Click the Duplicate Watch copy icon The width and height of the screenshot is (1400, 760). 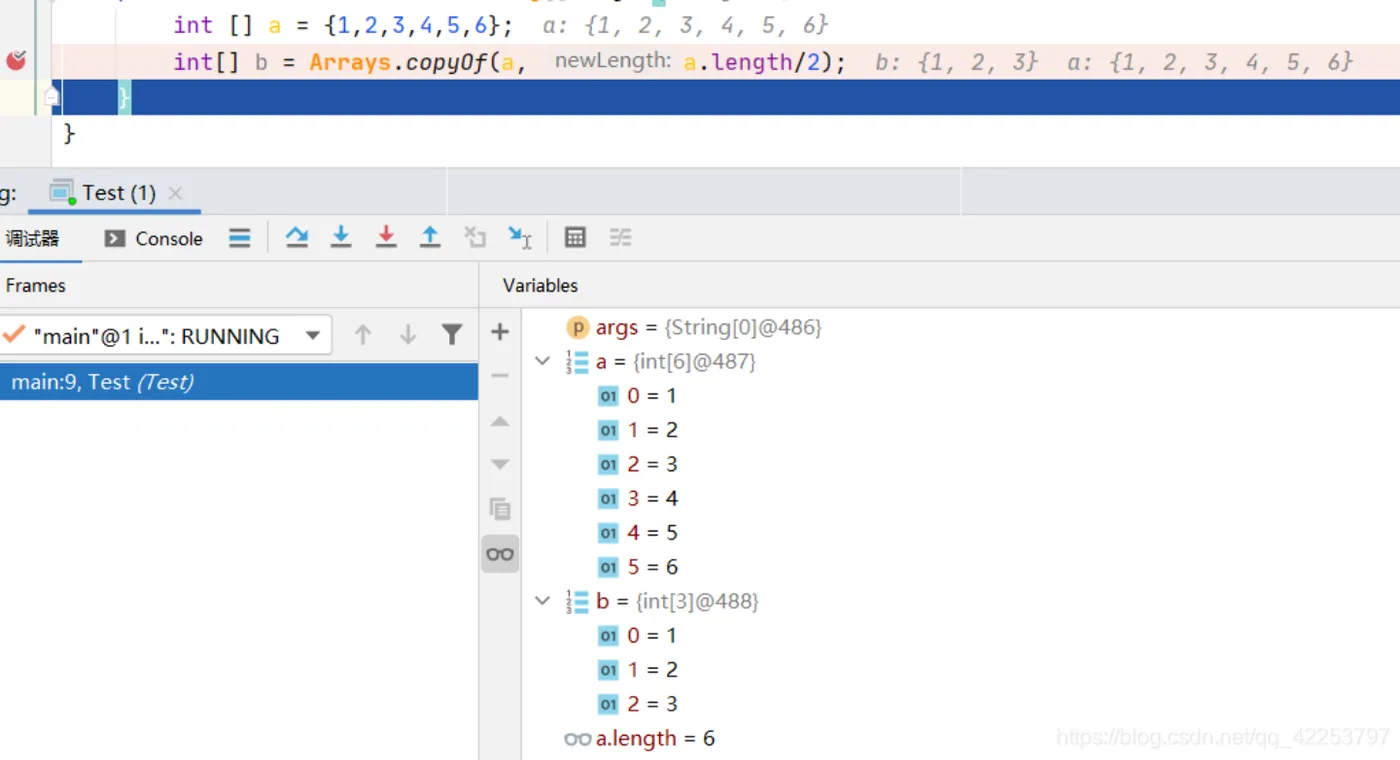pyautogui.click(x=500, y=509)
